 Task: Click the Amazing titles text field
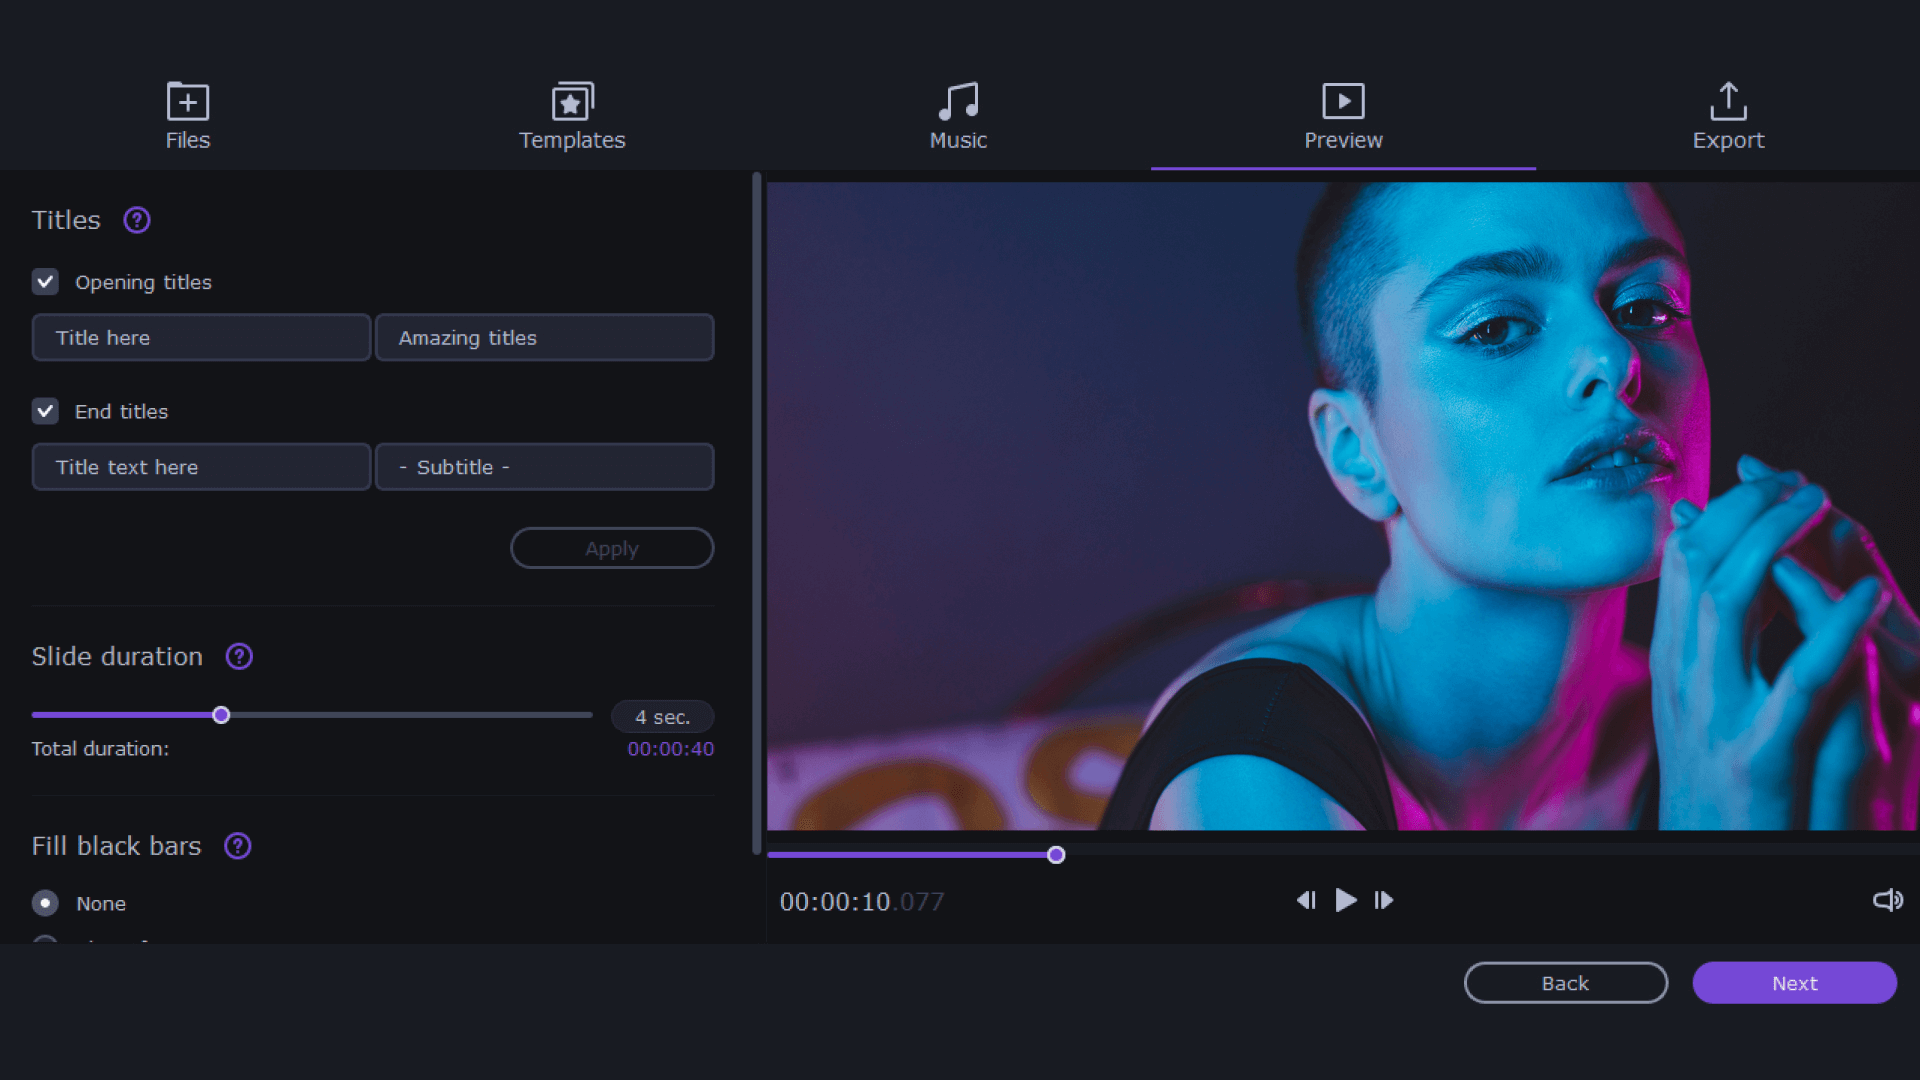pos(544,337)
